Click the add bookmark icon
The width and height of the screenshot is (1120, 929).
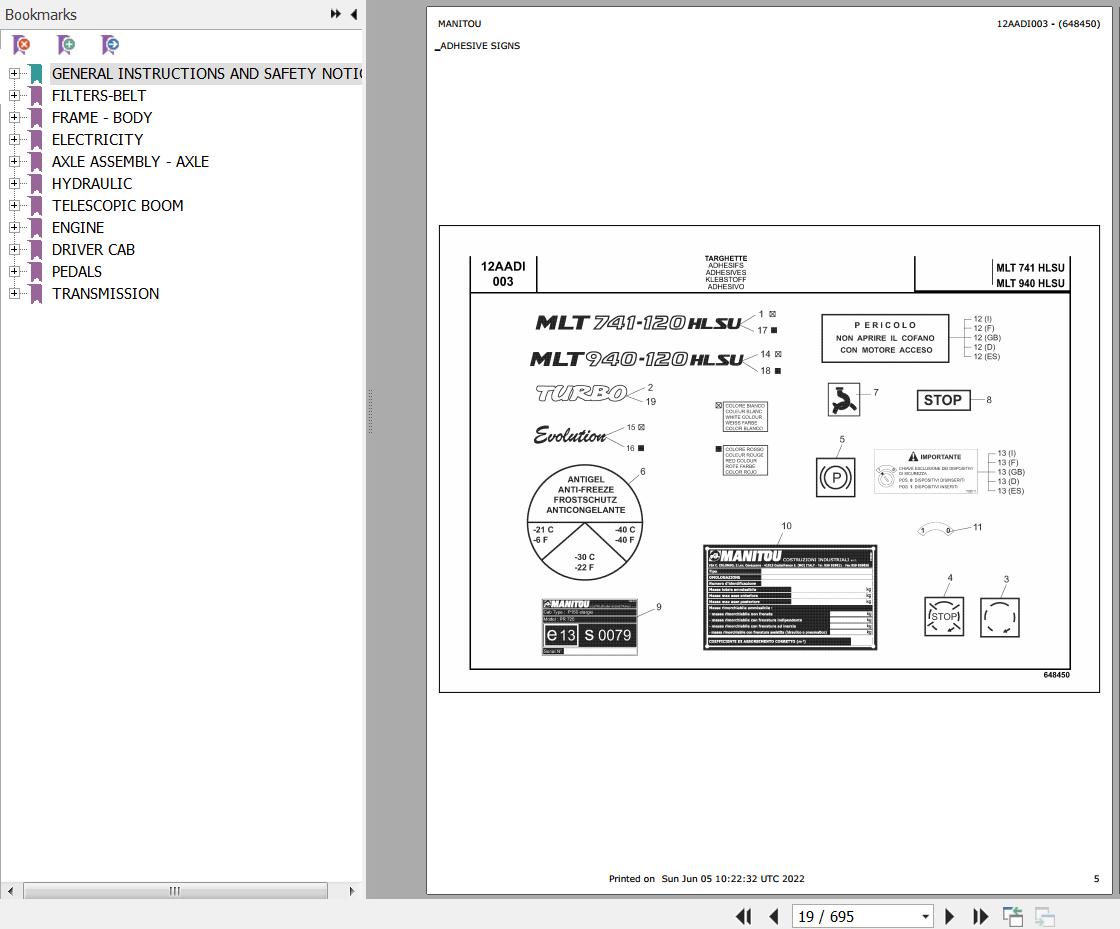pos(66,45)
